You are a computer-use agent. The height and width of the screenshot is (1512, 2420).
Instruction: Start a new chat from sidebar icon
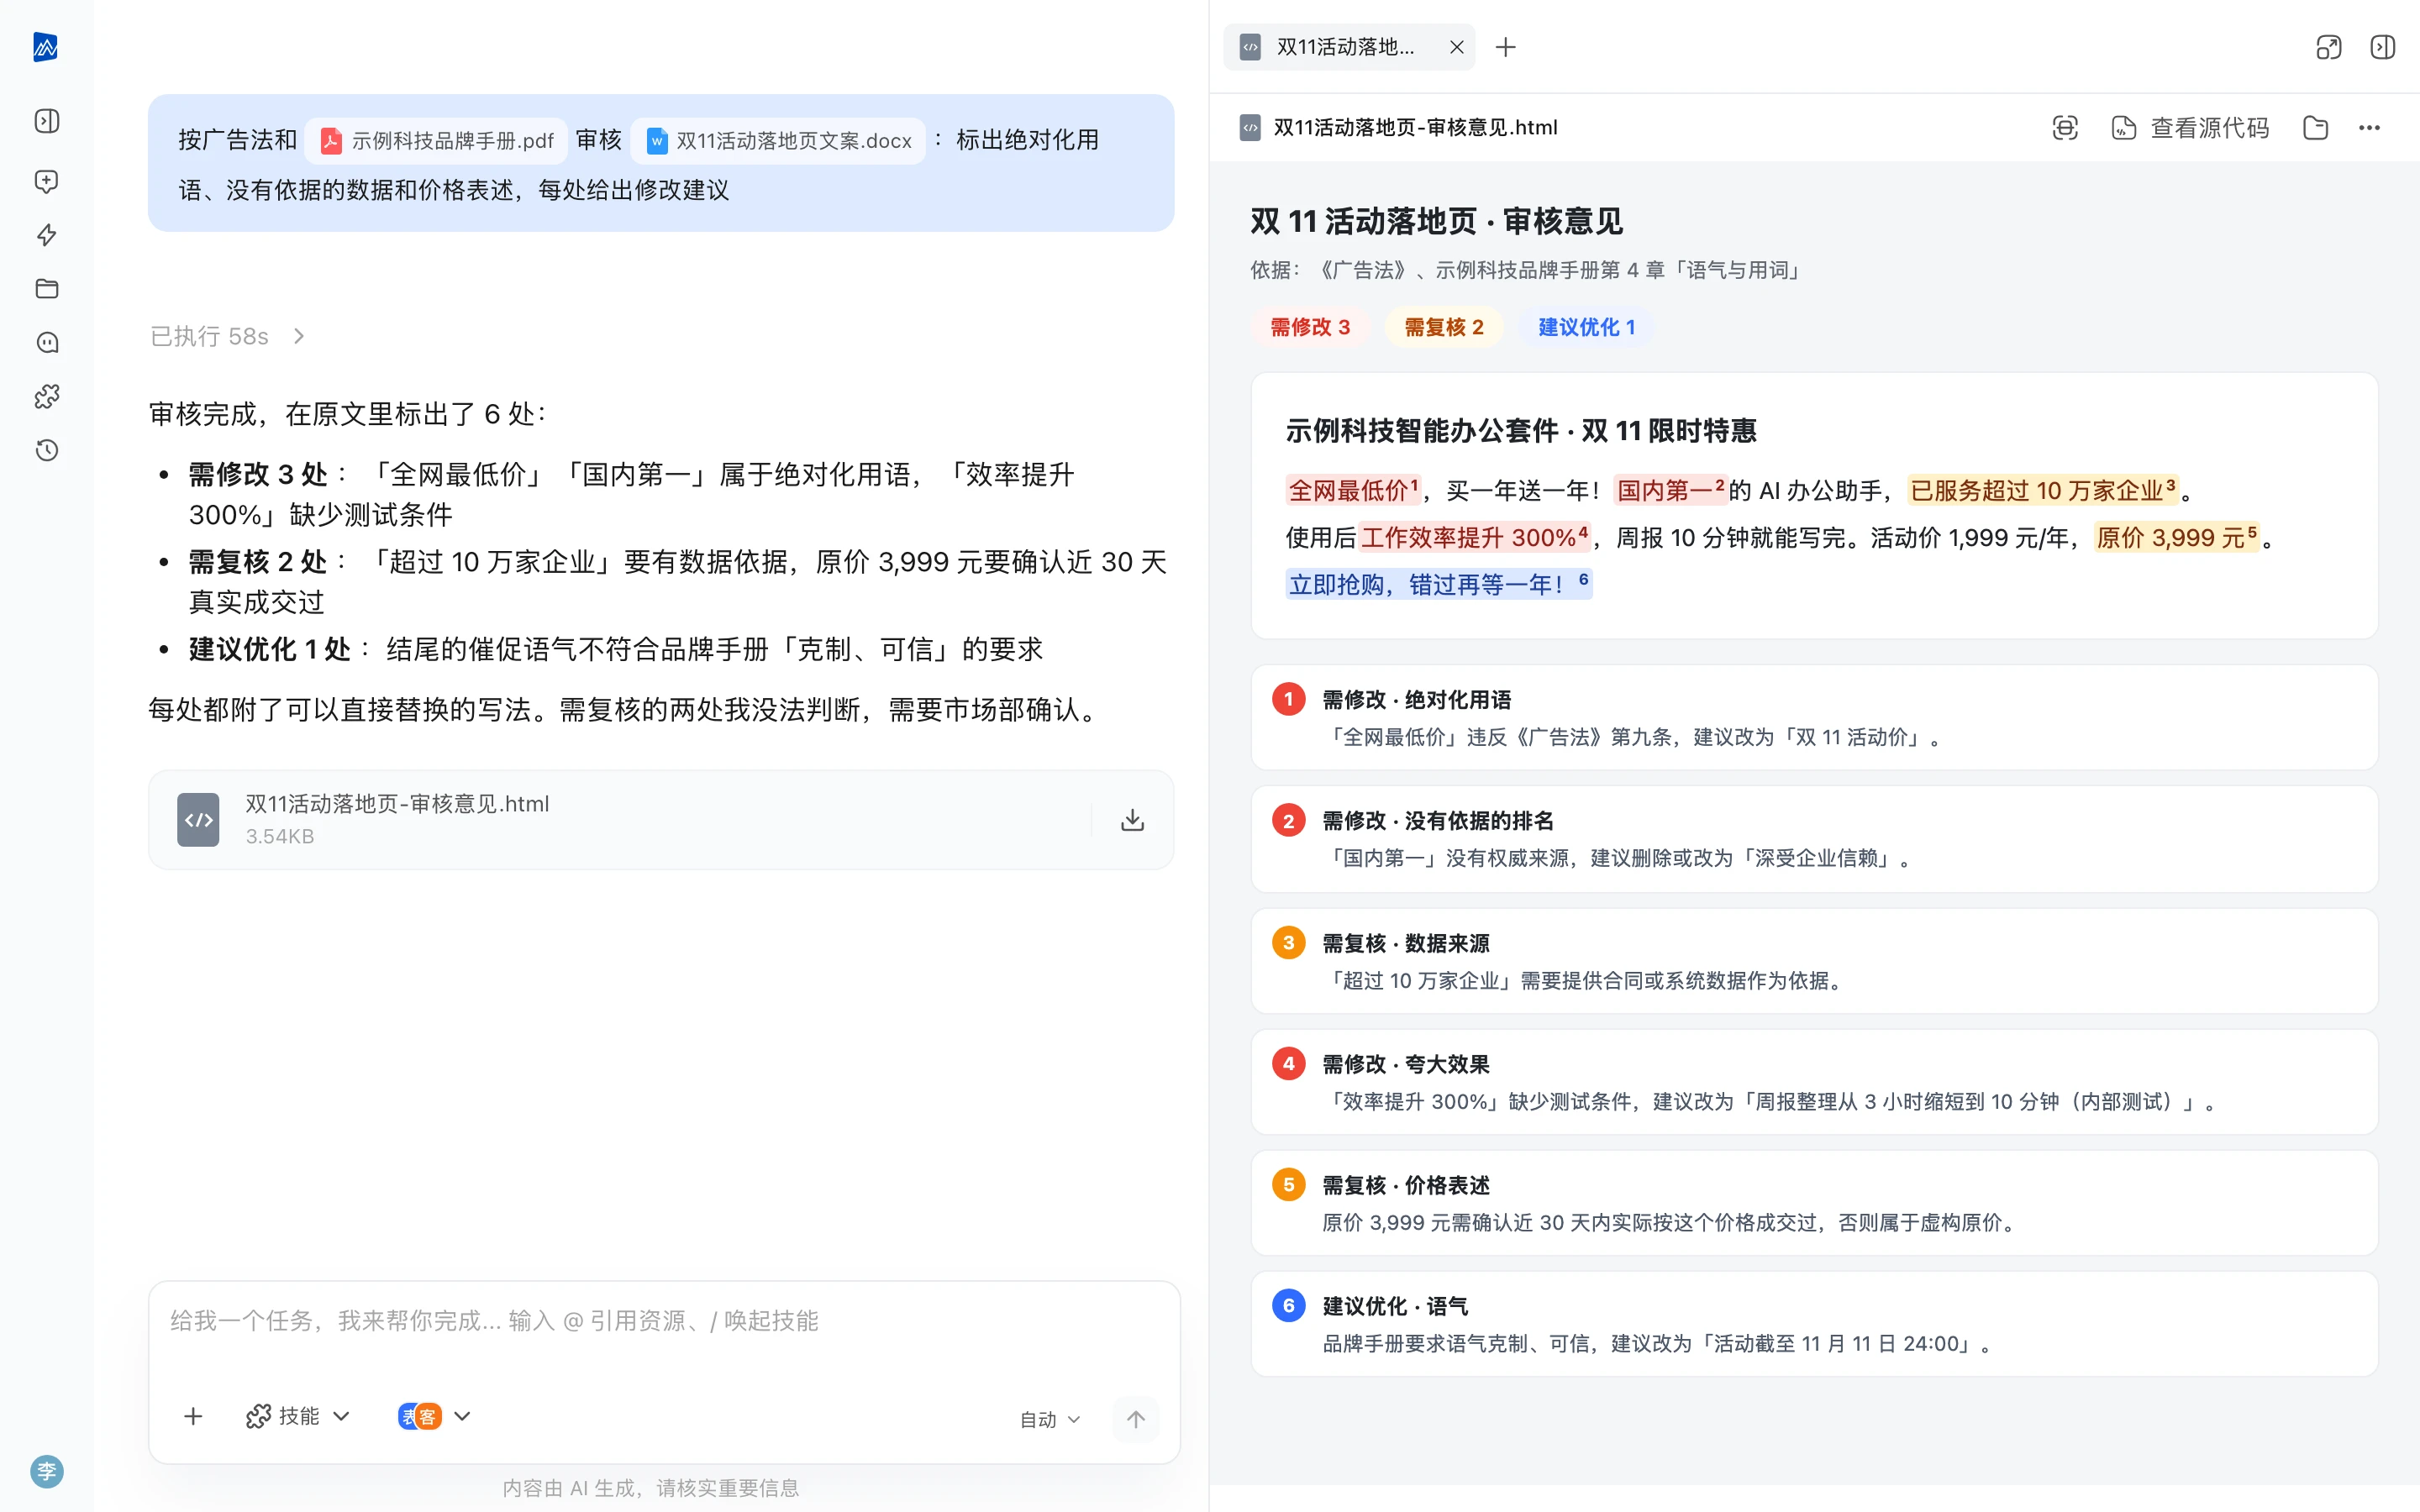(47, 181)
